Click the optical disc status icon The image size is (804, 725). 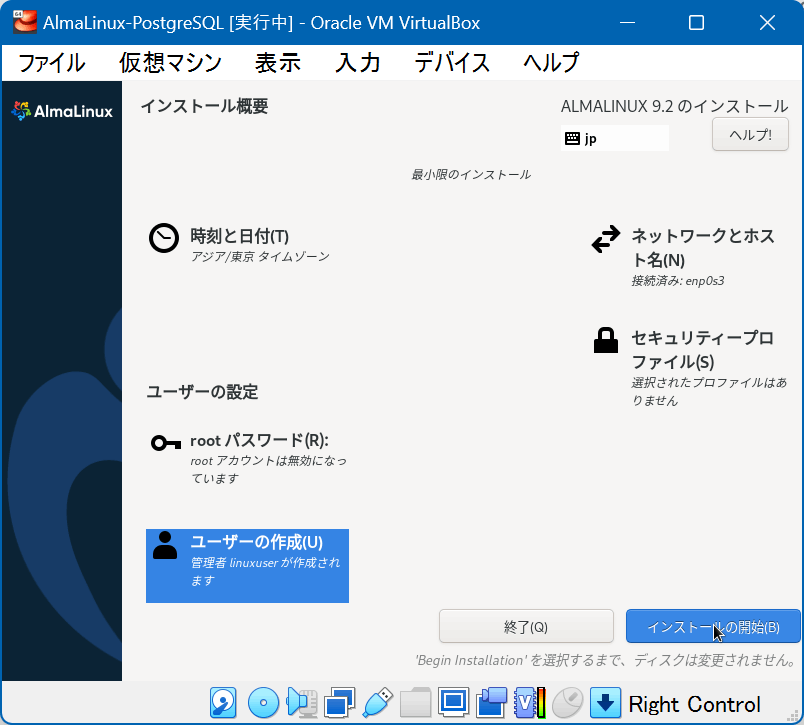tap(263, 702)
